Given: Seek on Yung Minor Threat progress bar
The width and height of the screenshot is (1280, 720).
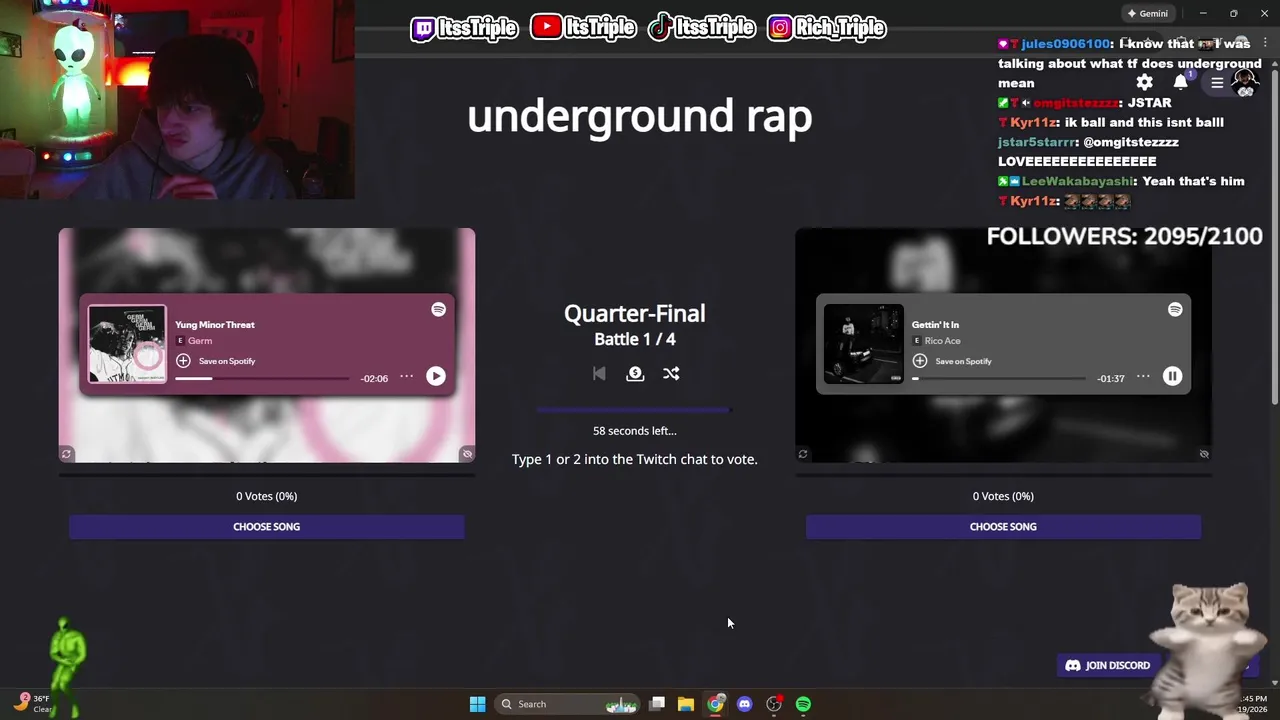Looking at the screenshot, I should (263, 378).
